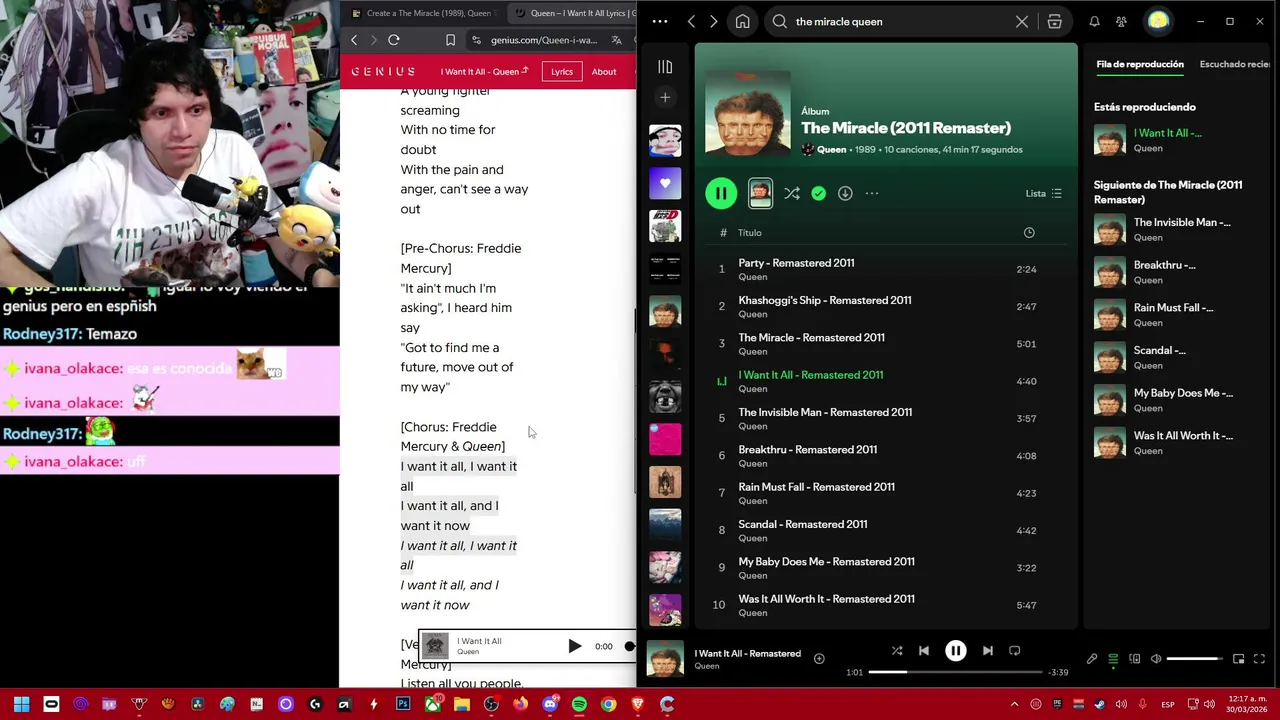The width and height of the screenshot is (1280, 720).
Task: Toggle repeat in the player bar
Action: click(x=1014, y=651)
